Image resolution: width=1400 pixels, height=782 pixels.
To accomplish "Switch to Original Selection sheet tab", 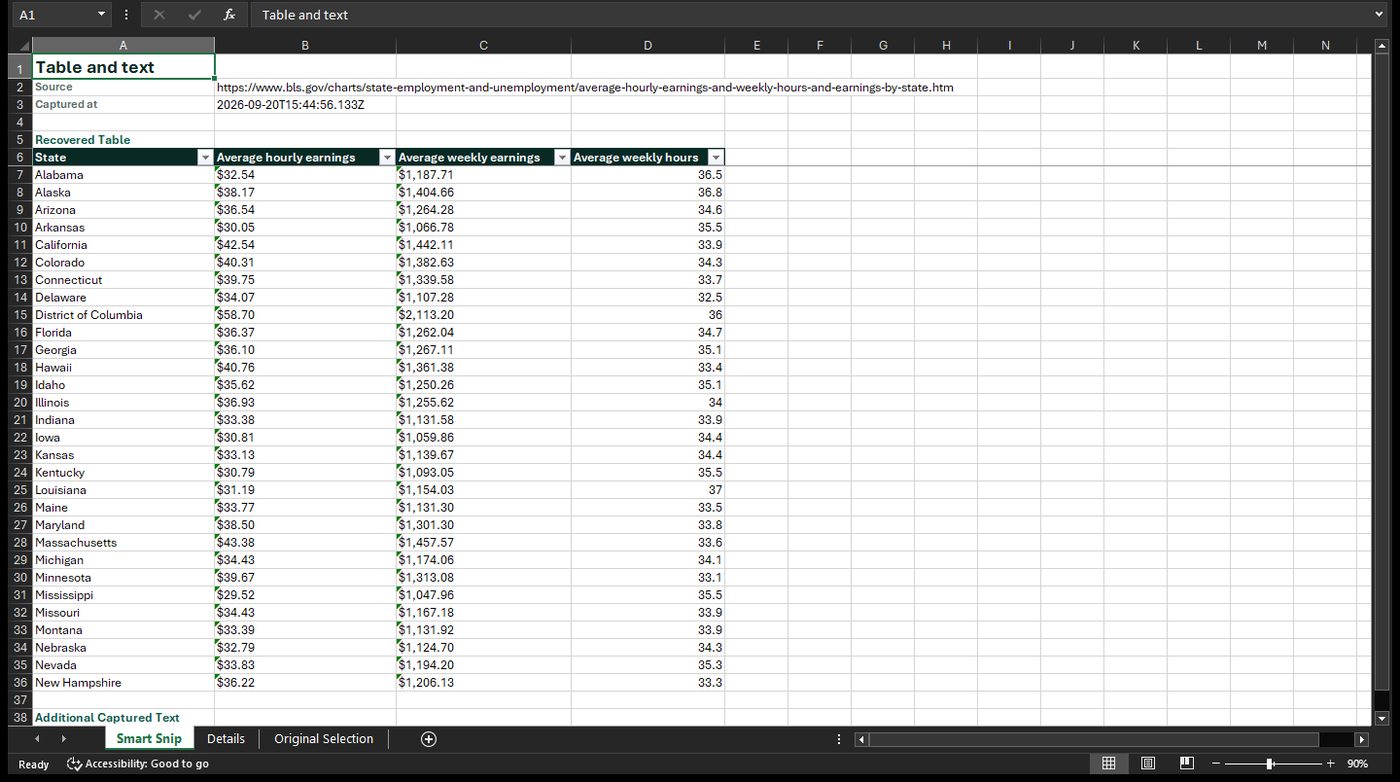I will click(324, 739).
